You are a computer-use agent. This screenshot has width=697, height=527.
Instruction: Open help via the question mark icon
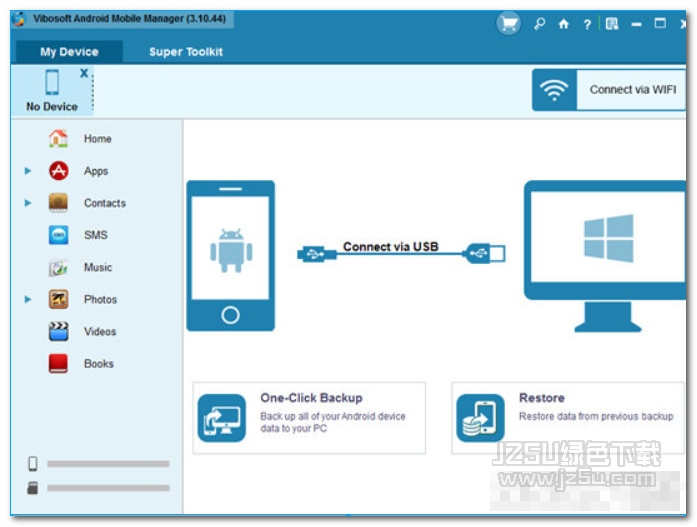[x=587, y=24]
